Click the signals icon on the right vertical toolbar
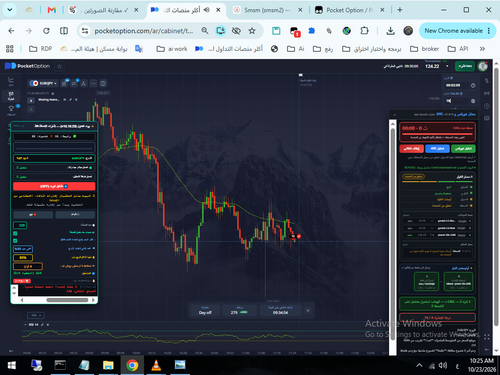500x375 pixels. (487, 93)
